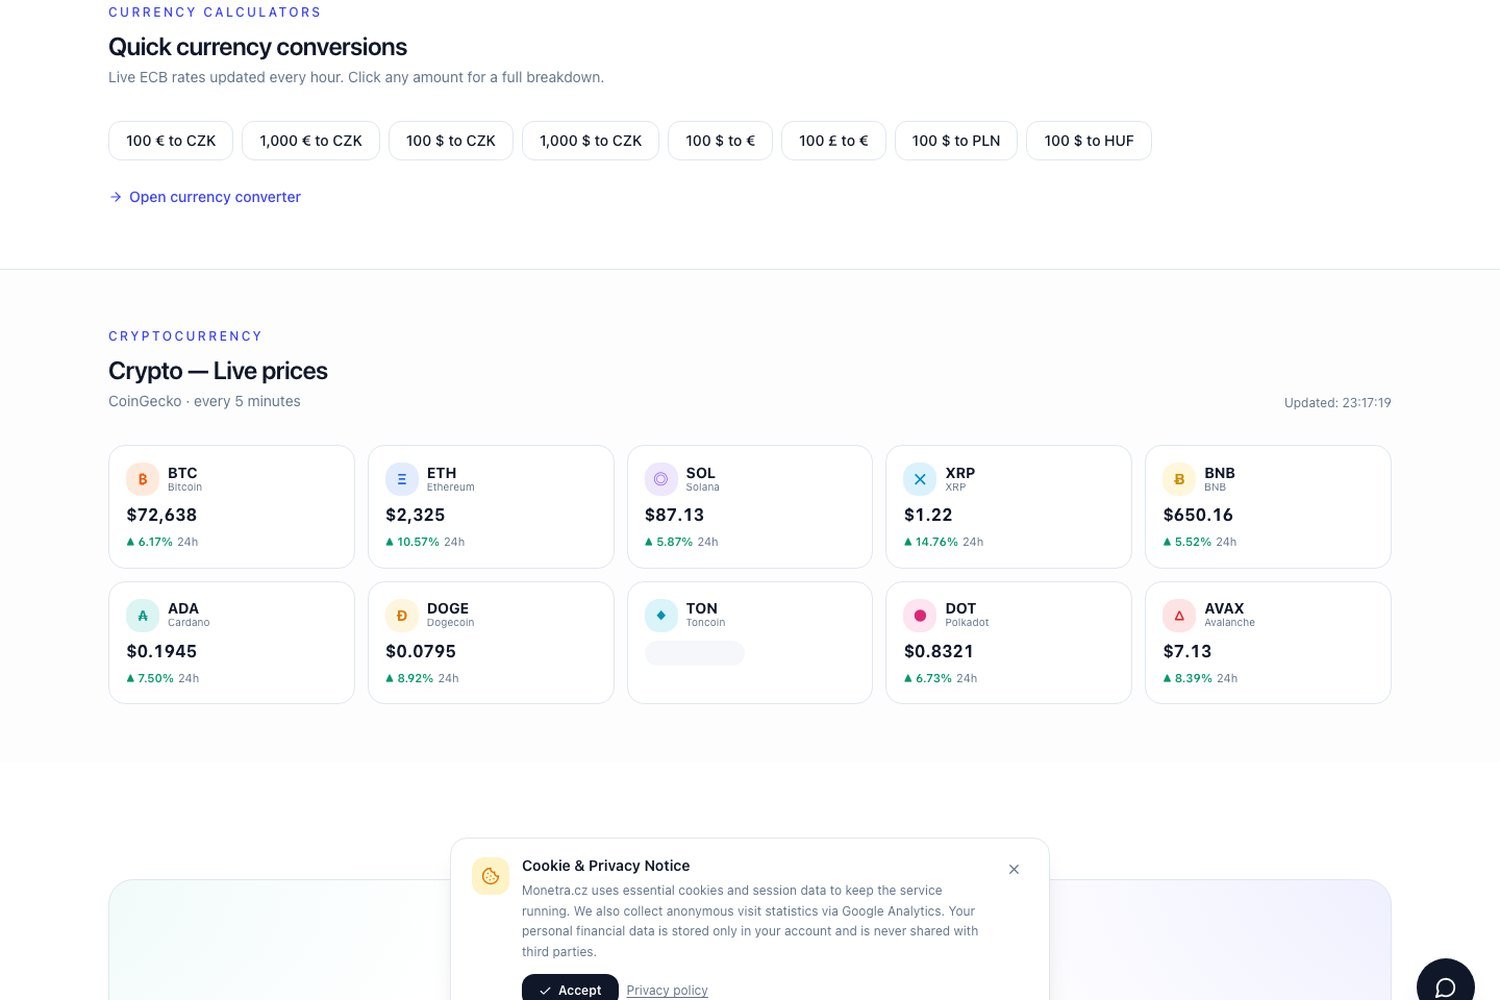This screenshot has height=1000, width=1500.
Task: Open the chat bubble widget
Action: (1445, 986)
